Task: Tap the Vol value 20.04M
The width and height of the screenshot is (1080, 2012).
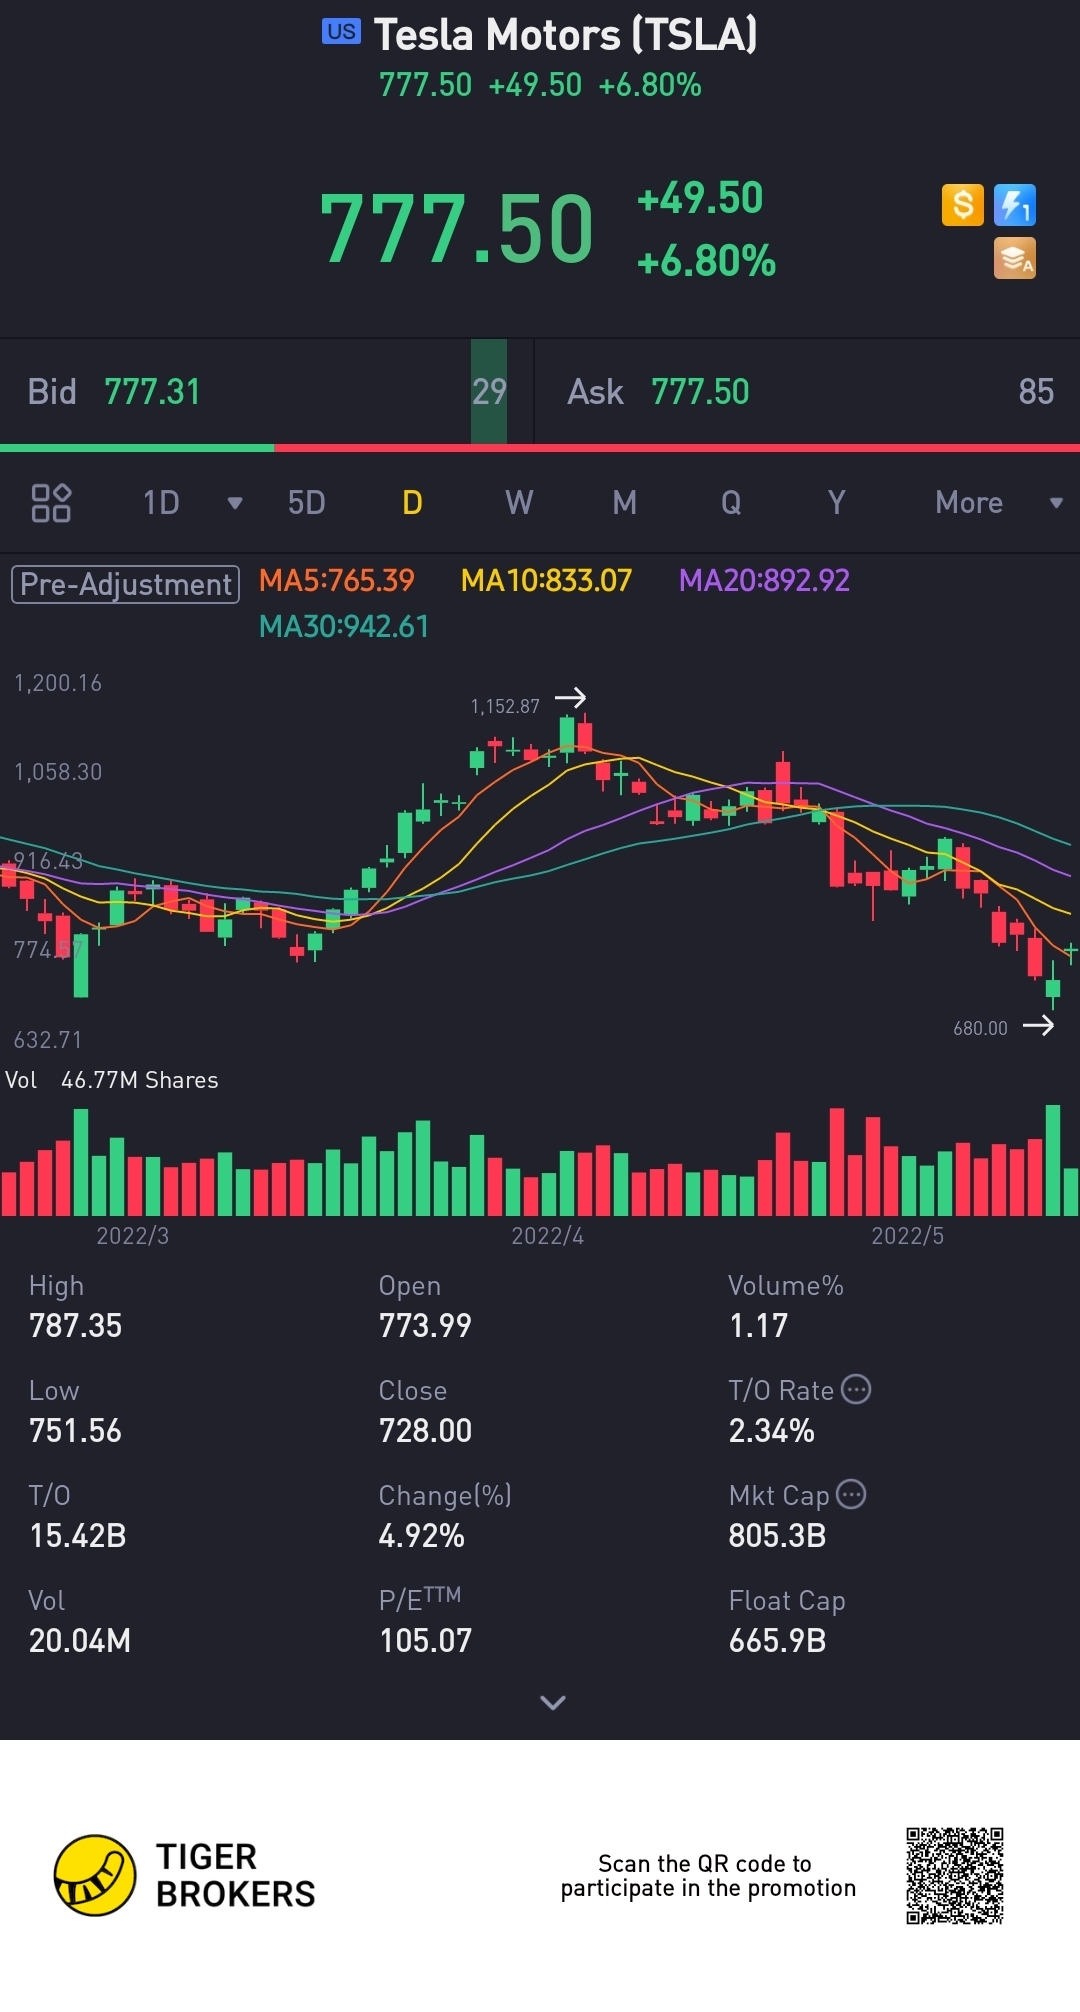Action: point(80,1641)
